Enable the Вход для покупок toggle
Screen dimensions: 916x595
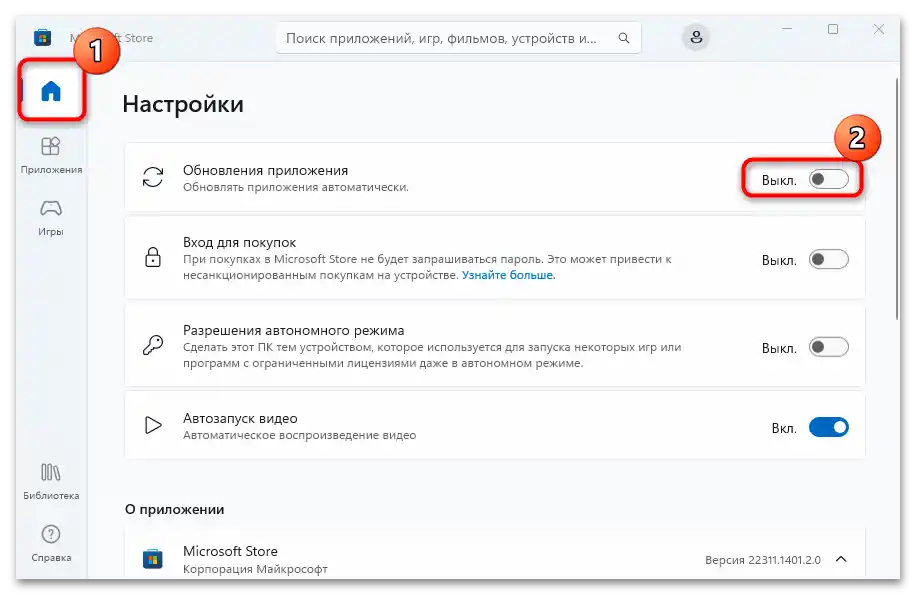coord(828,258)
